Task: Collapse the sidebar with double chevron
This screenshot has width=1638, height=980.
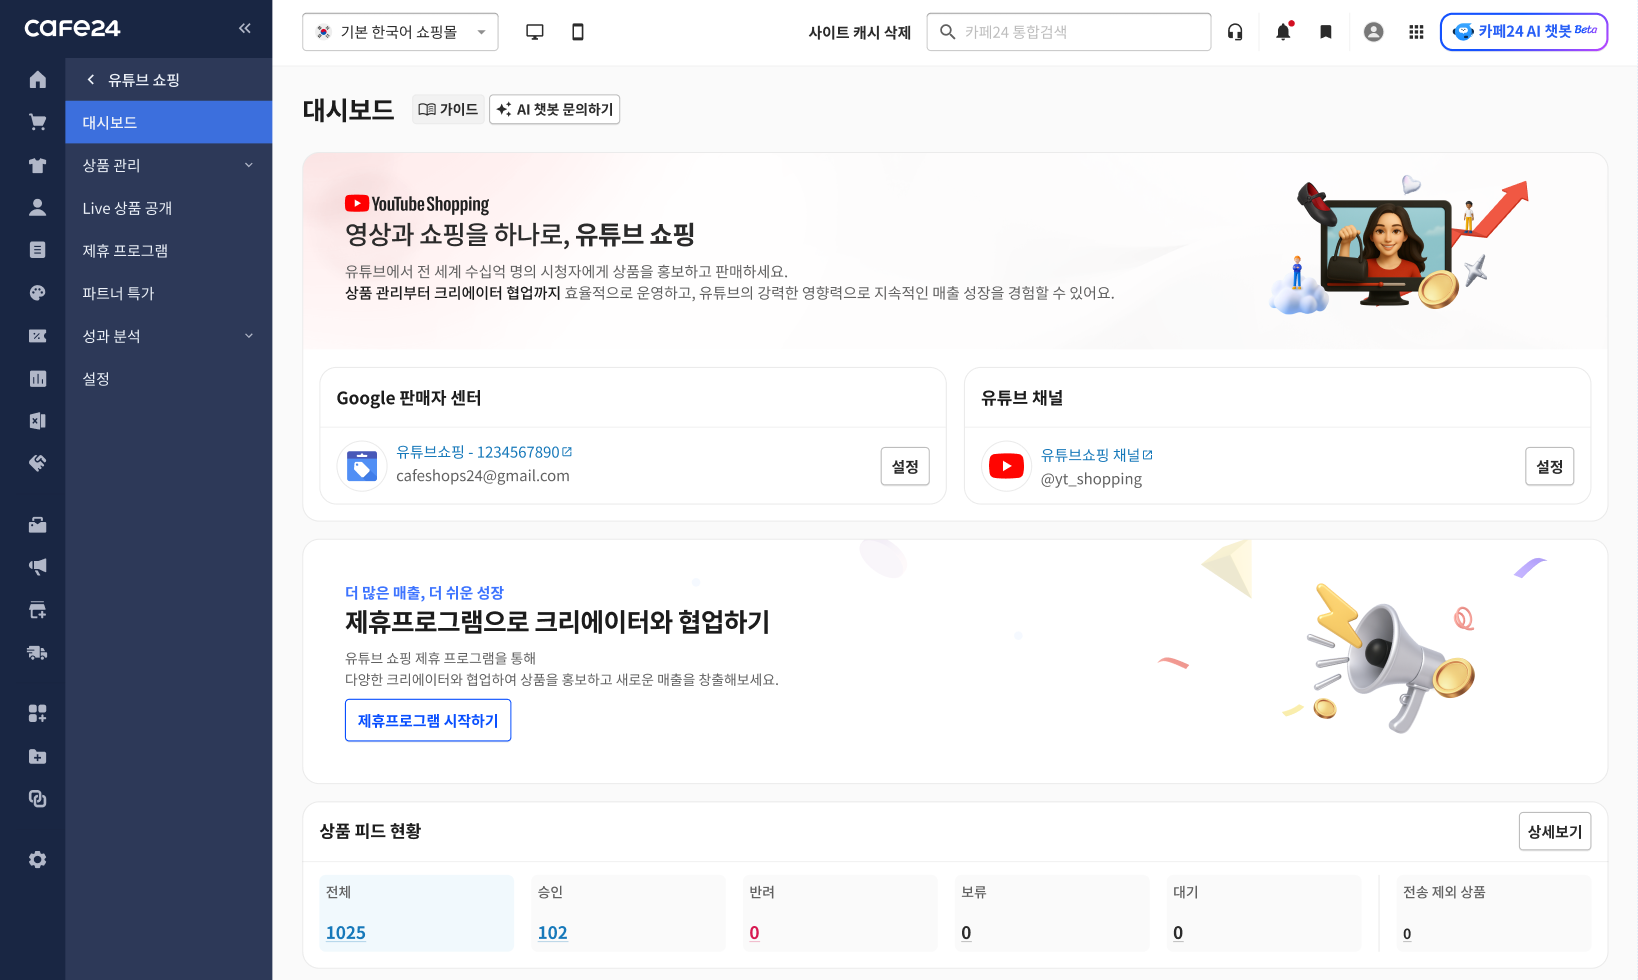Action: tap(245, 28)
